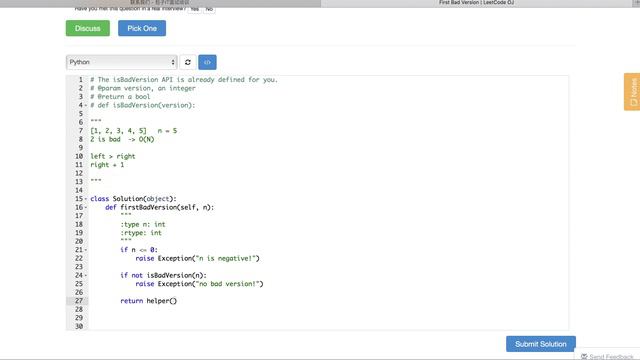Click the 'left > right' comment line
The height and width of the screenshot is (360, 640).
[x=113, y=156]
